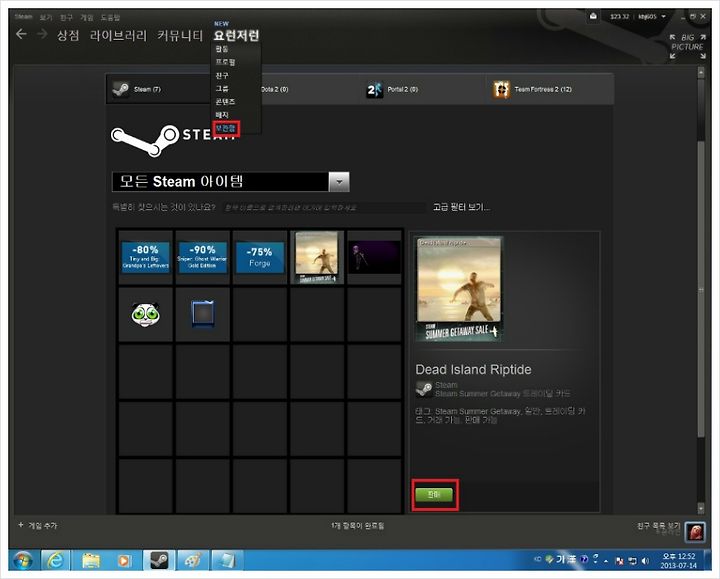Select the blue framed square item
Viewport: 720px width, 579px height.
click(x=202, y=315)
